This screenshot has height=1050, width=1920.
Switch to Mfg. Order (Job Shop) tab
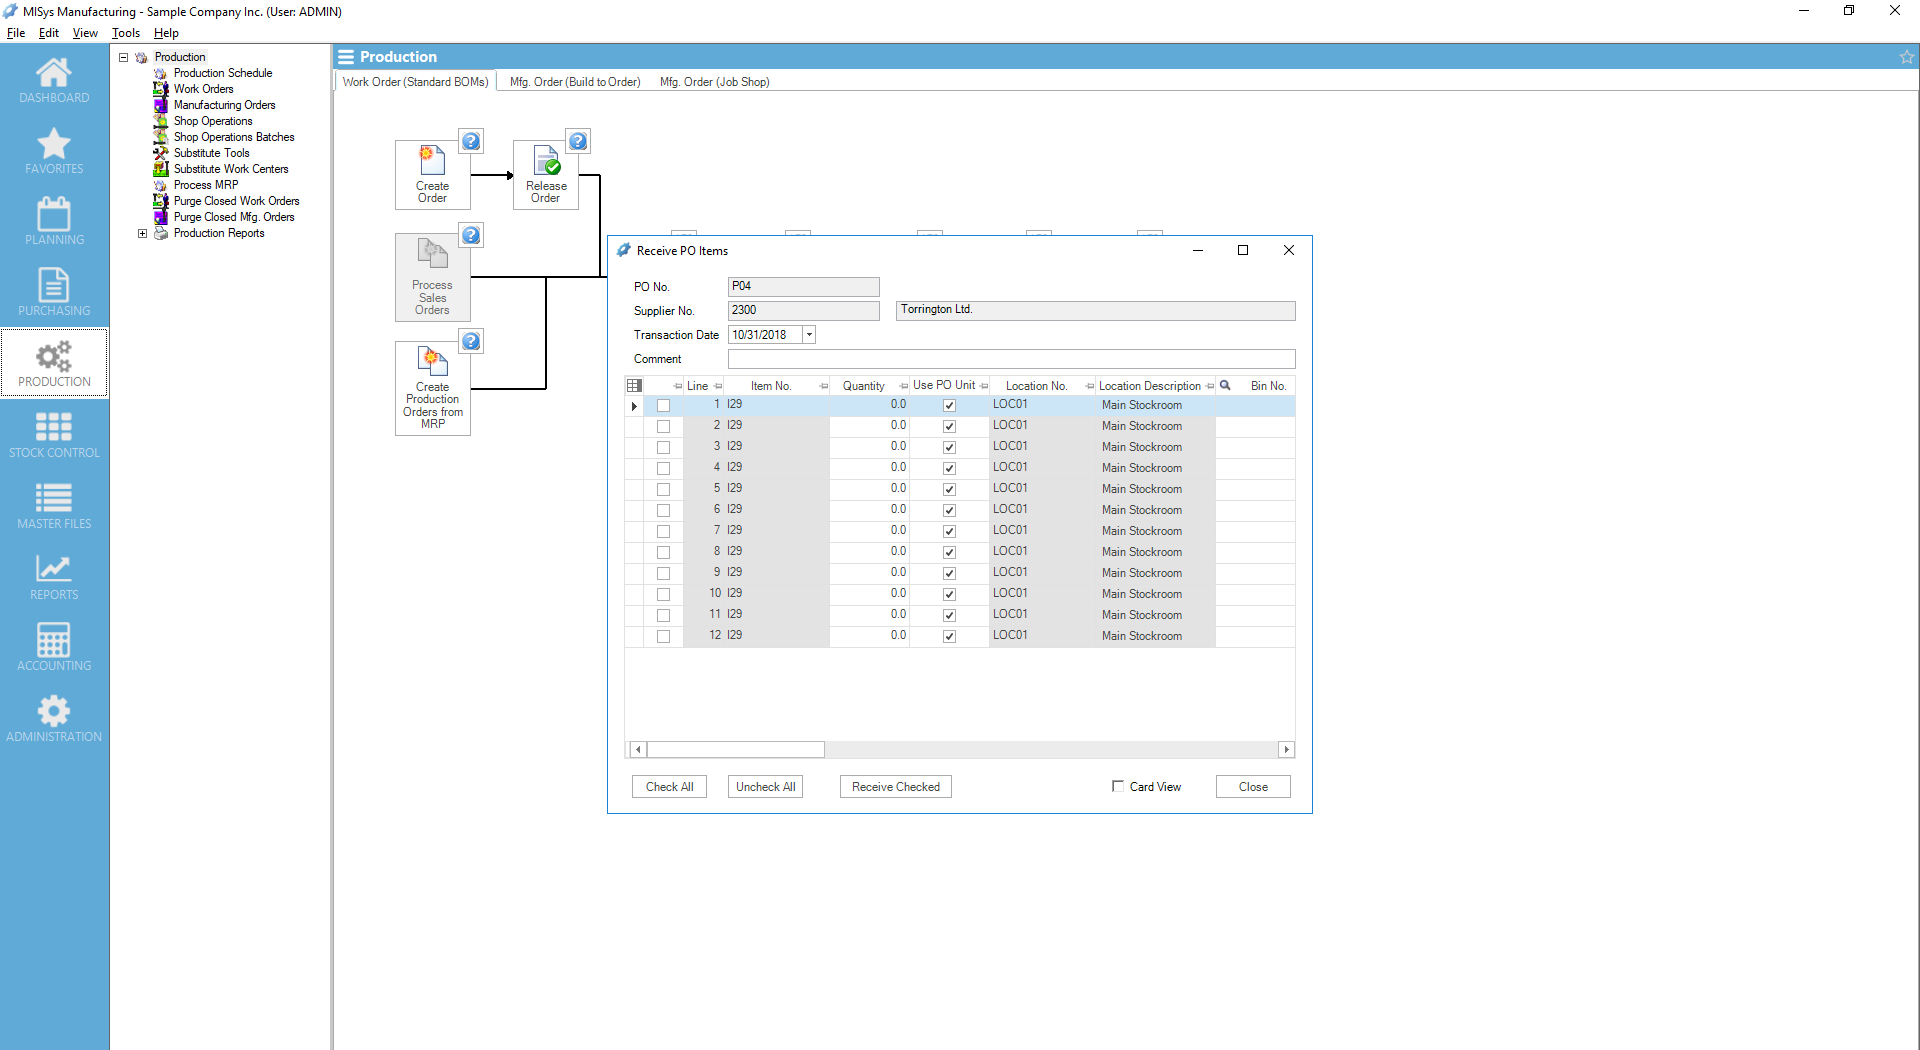click(x=714, y=82)
